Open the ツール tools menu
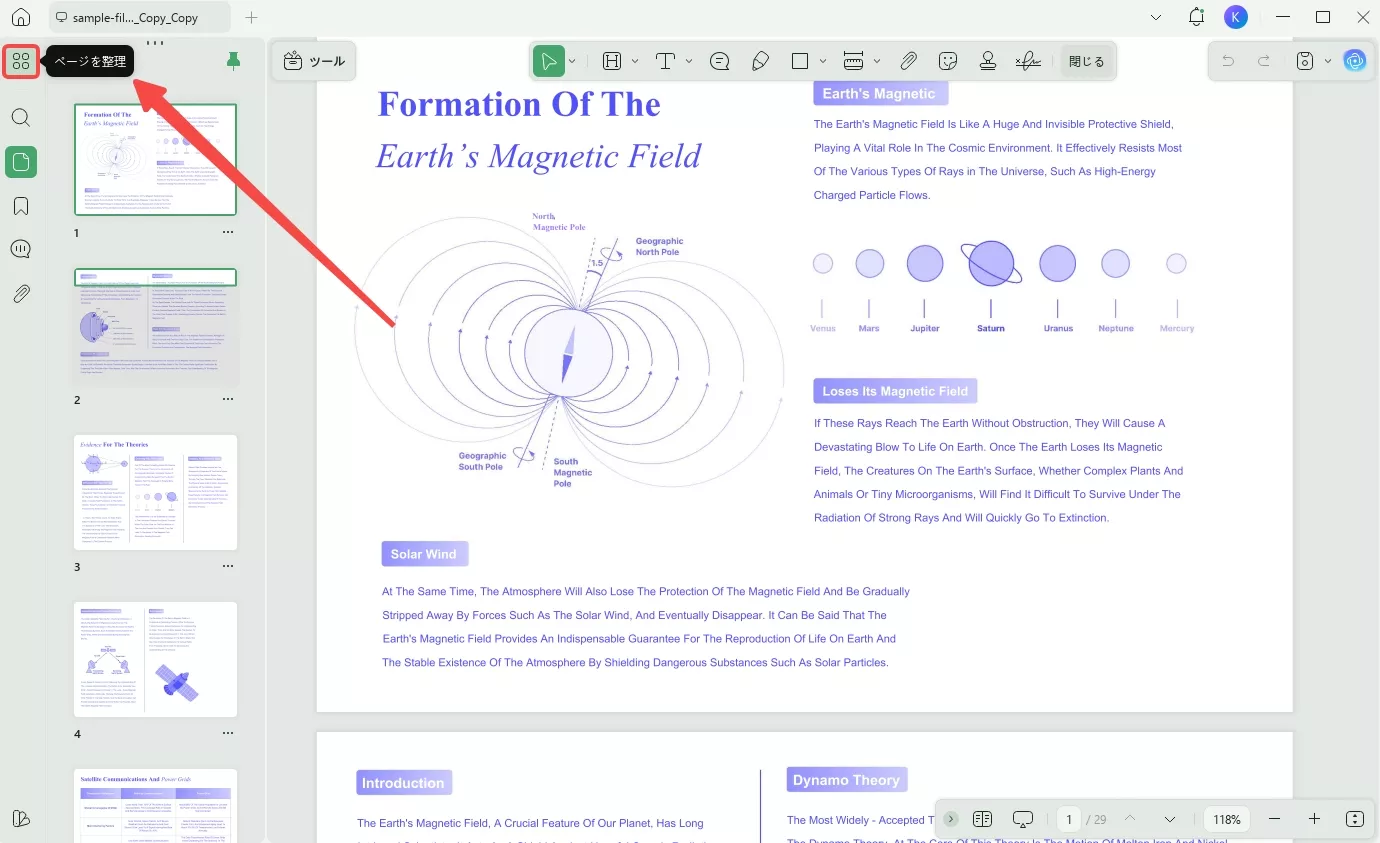The image size is (1380, 843). pyautogui.click(x=314, y=62)
